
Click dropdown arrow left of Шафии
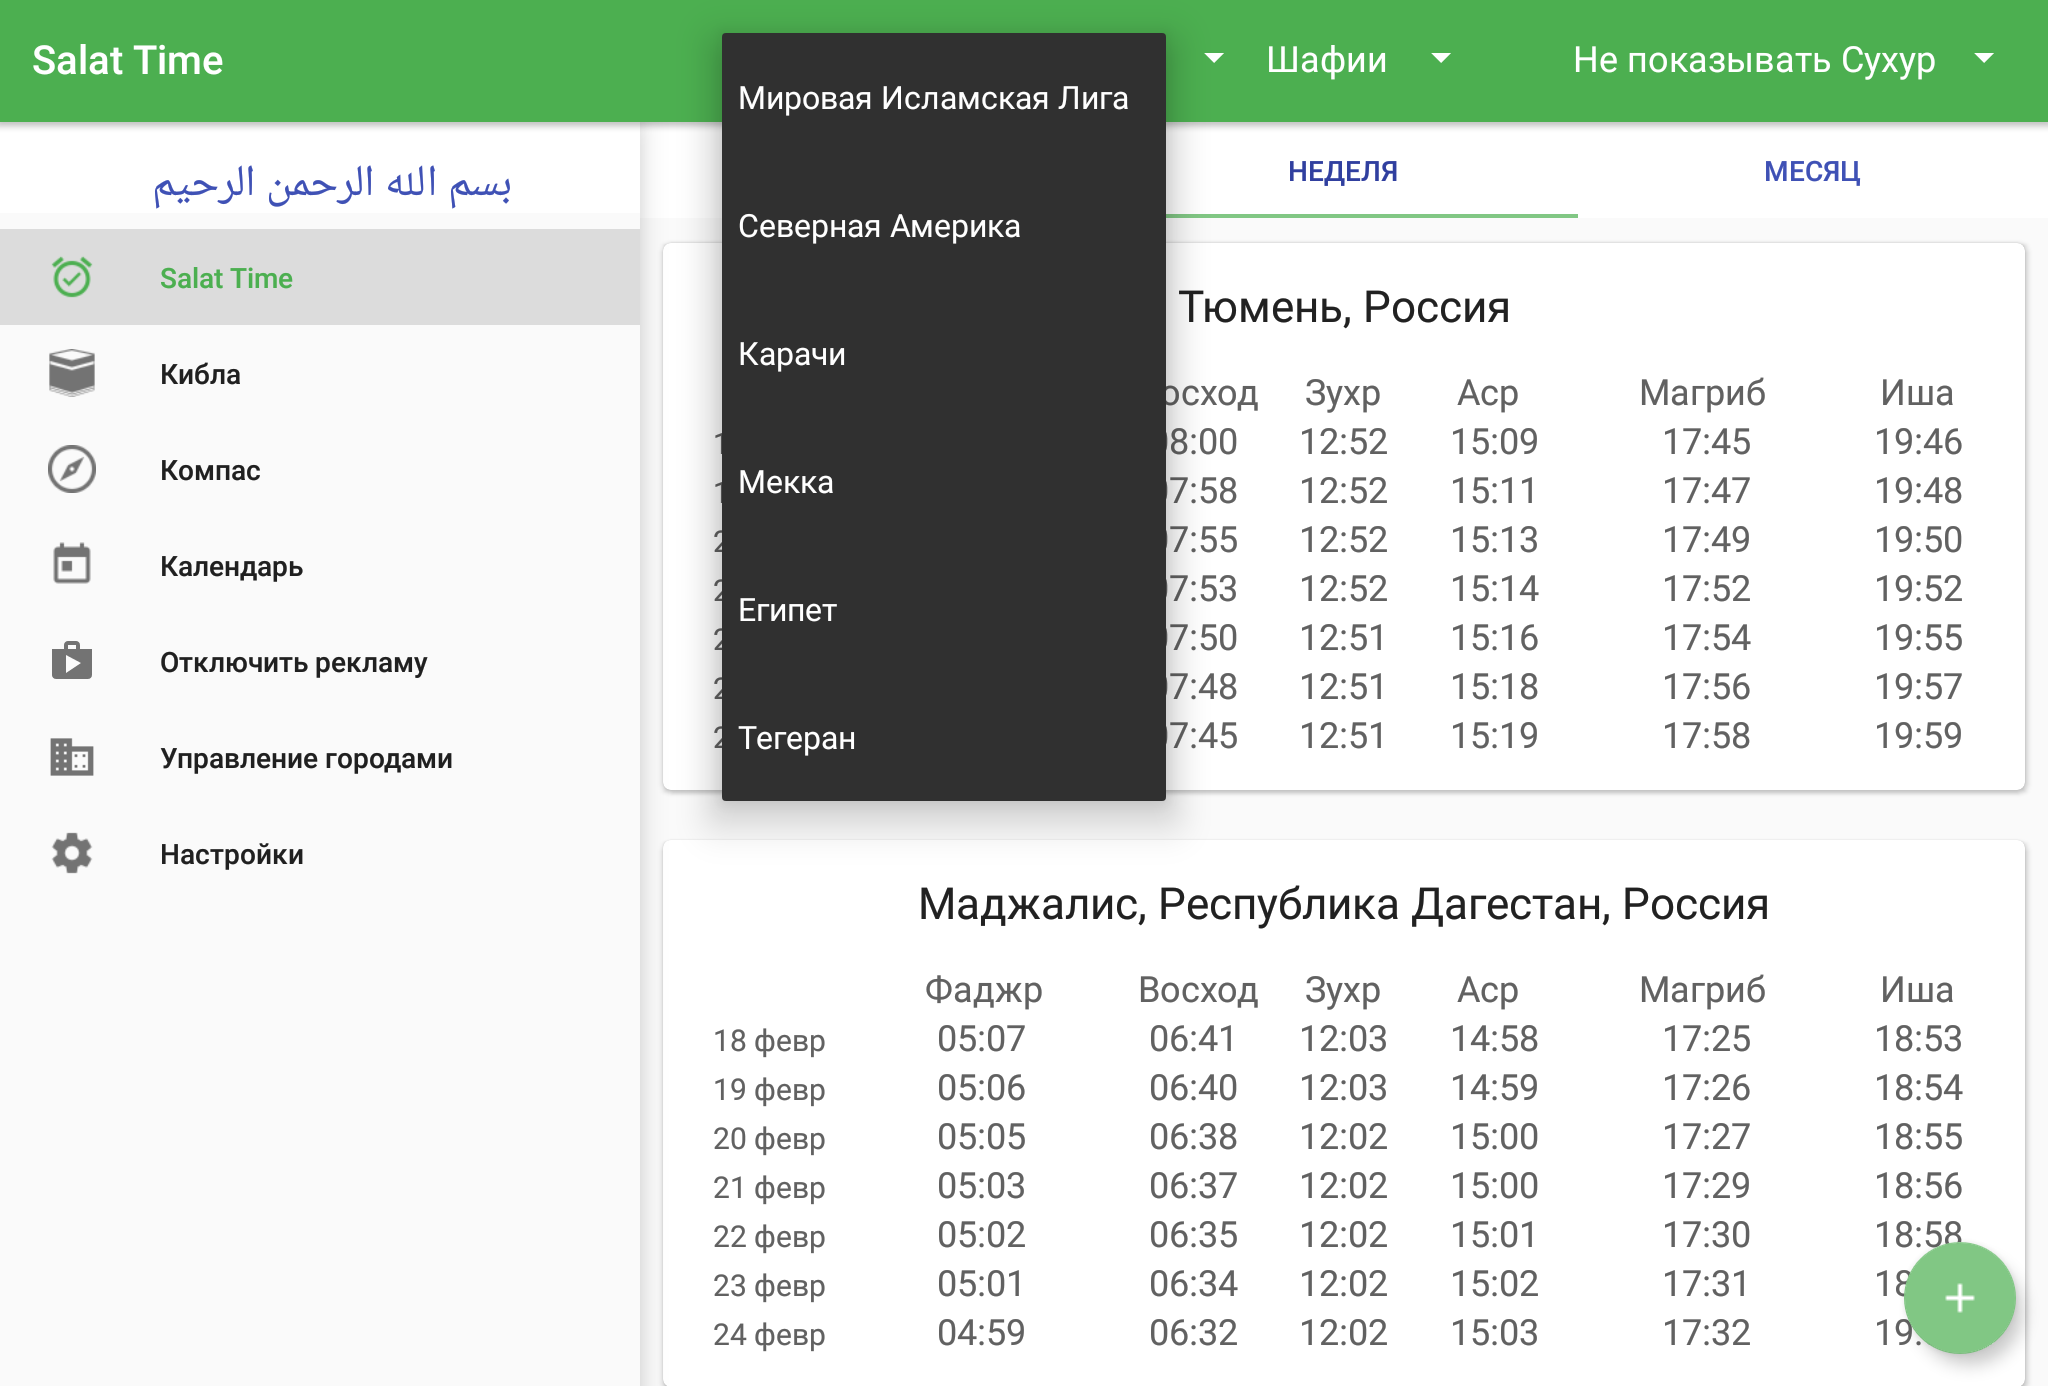point(1214,59)
